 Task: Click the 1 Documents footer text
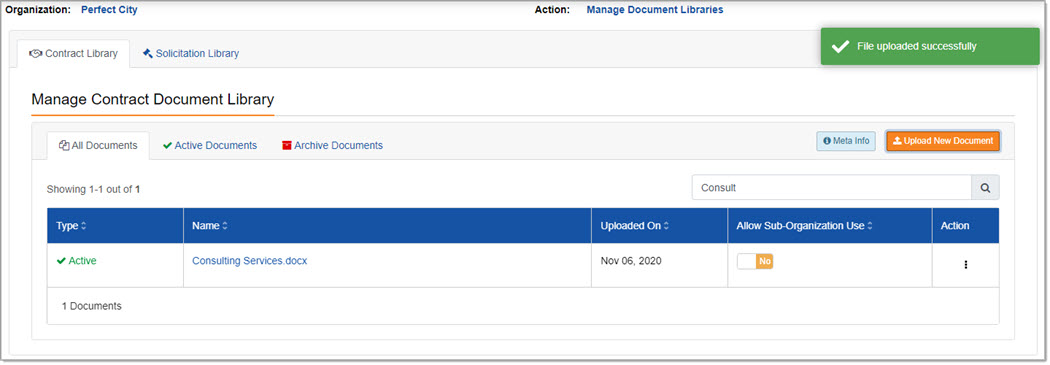click(92, 306)
